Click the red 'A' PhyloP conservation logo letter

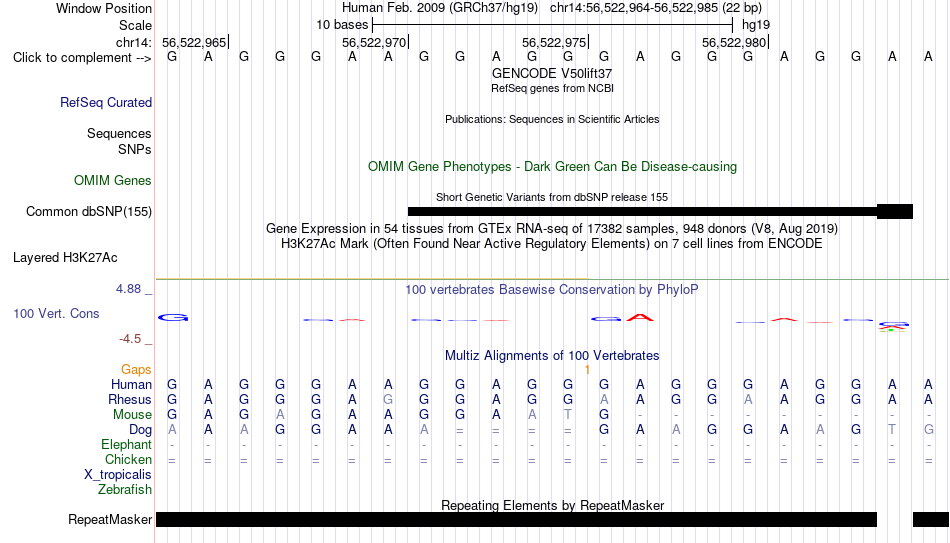tap(640, 317)
